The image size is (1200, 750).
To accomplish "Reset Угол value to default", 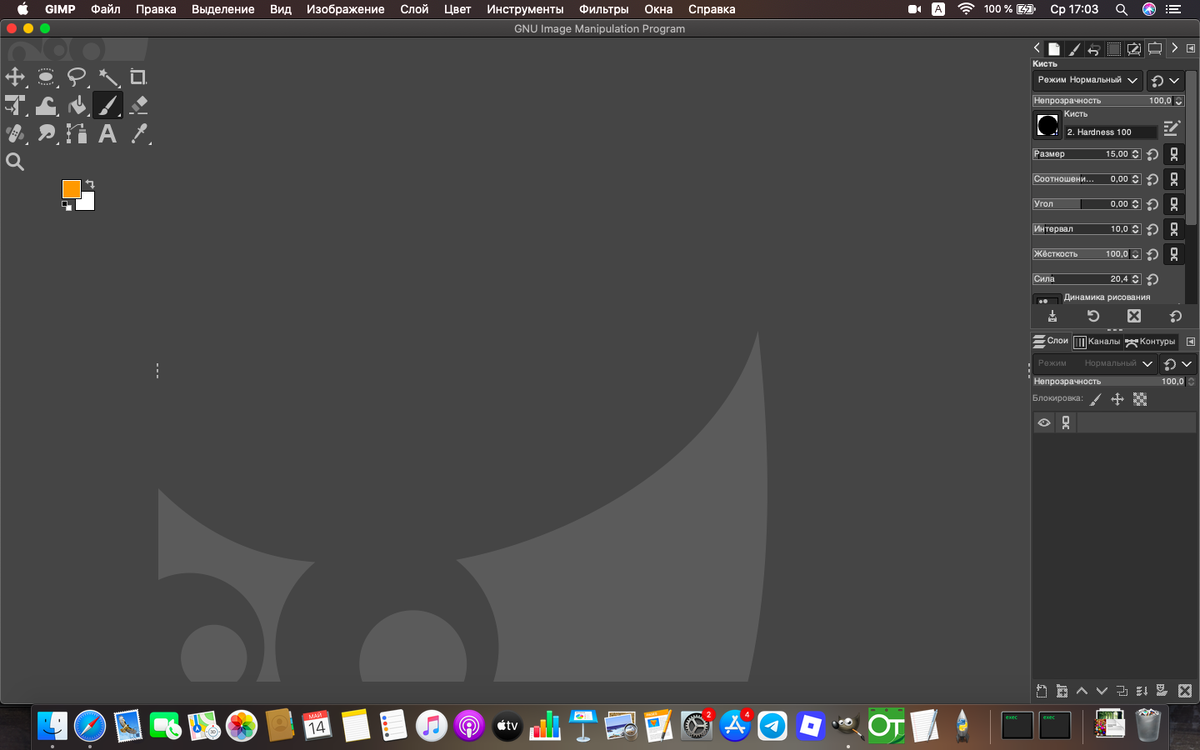I will point(1152,204).
